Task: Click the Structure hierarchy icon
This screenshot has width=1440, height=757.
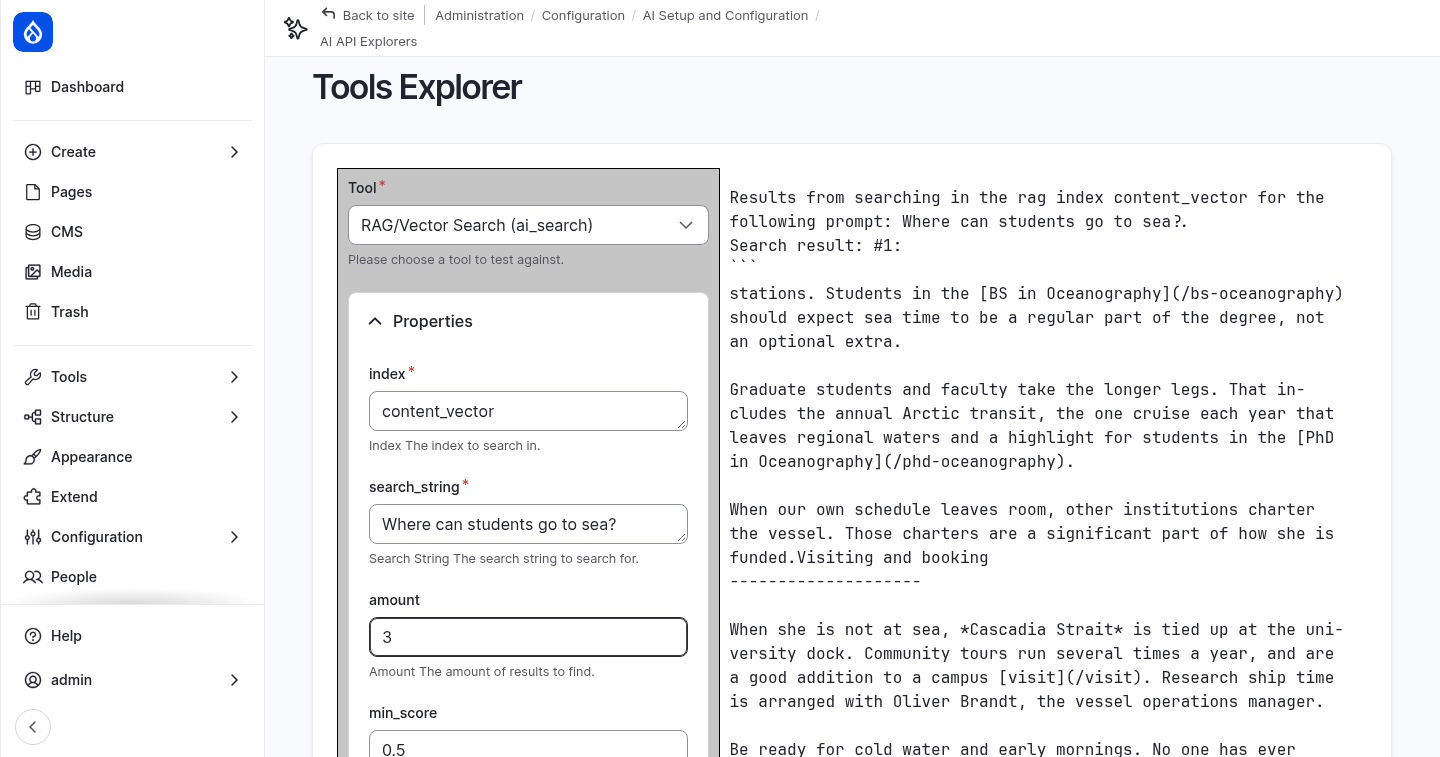Action: 33,417
